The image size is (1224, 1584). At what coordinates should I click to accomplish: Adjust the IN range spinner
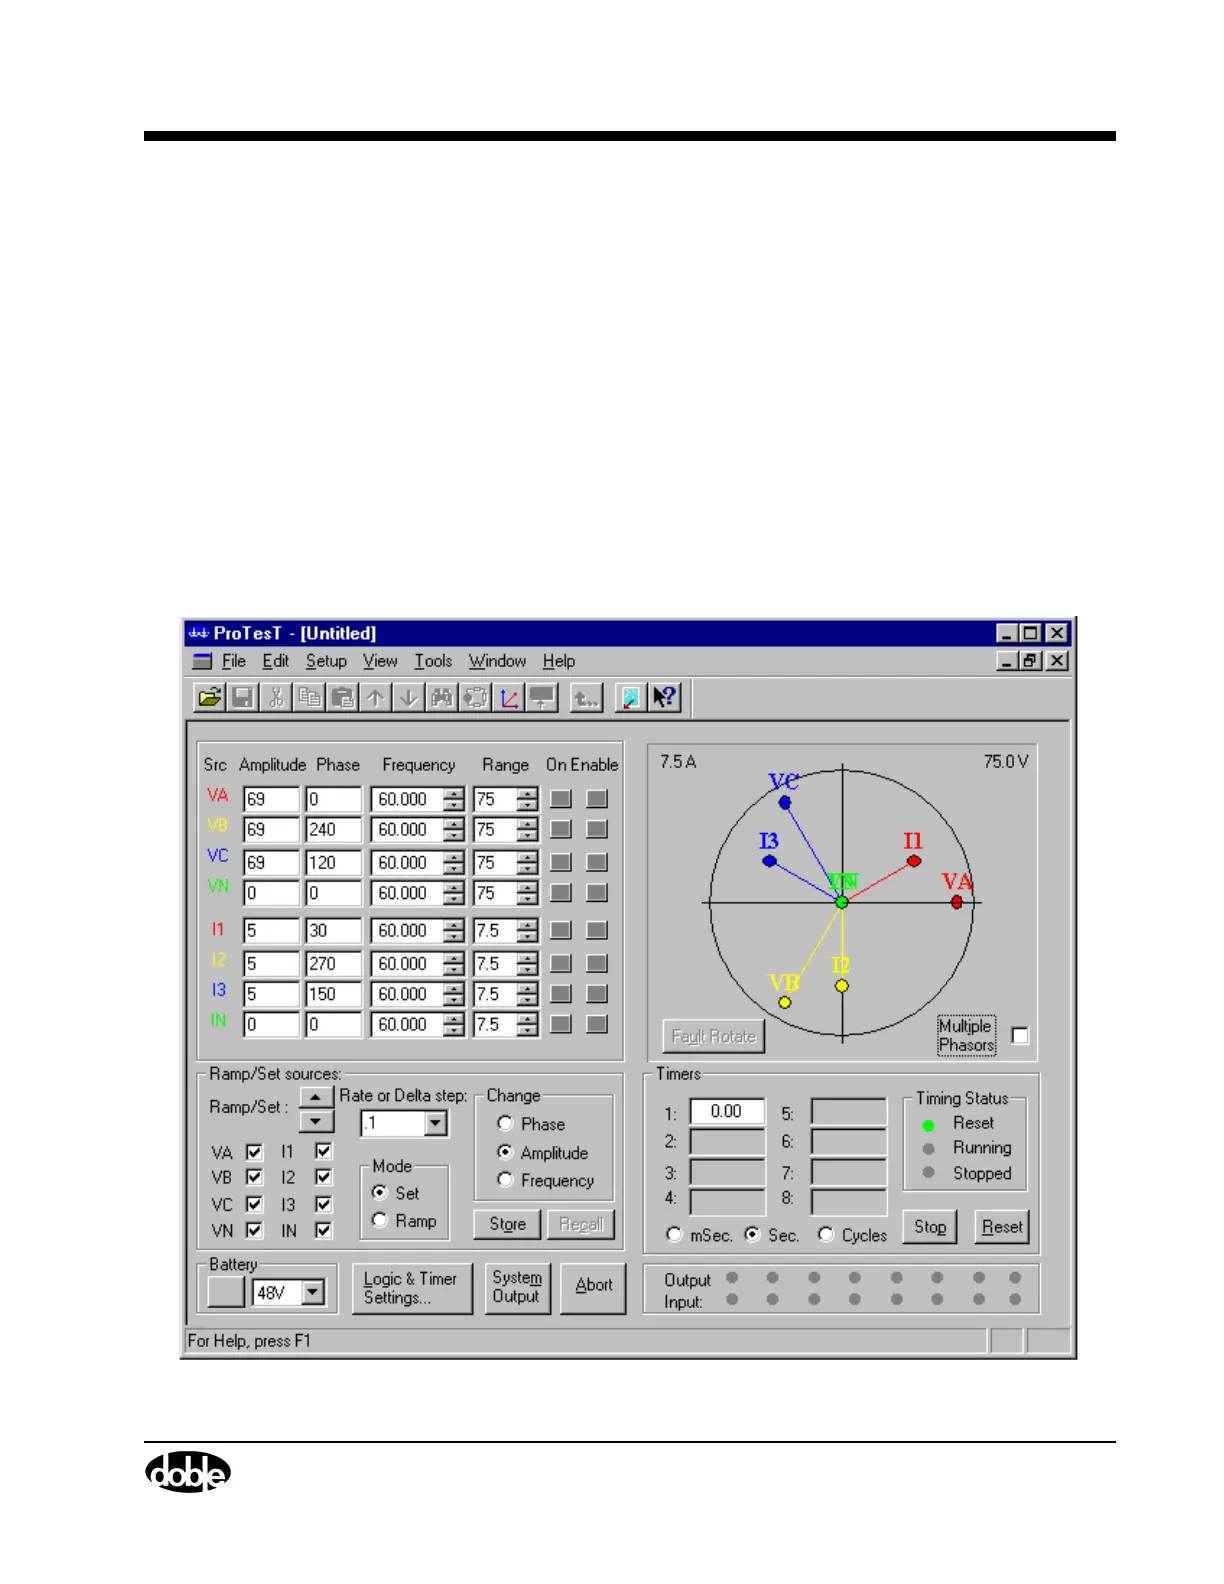(527, 1024)
